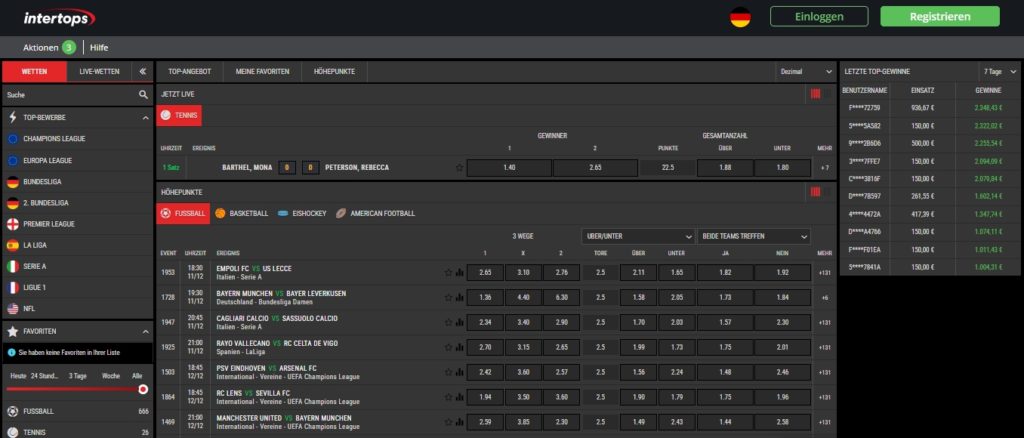Image resolution: width=1024 pixels, height=438 pixels.
Task: Select the Fussball highlights tab
Action: [x=183, y=213]
